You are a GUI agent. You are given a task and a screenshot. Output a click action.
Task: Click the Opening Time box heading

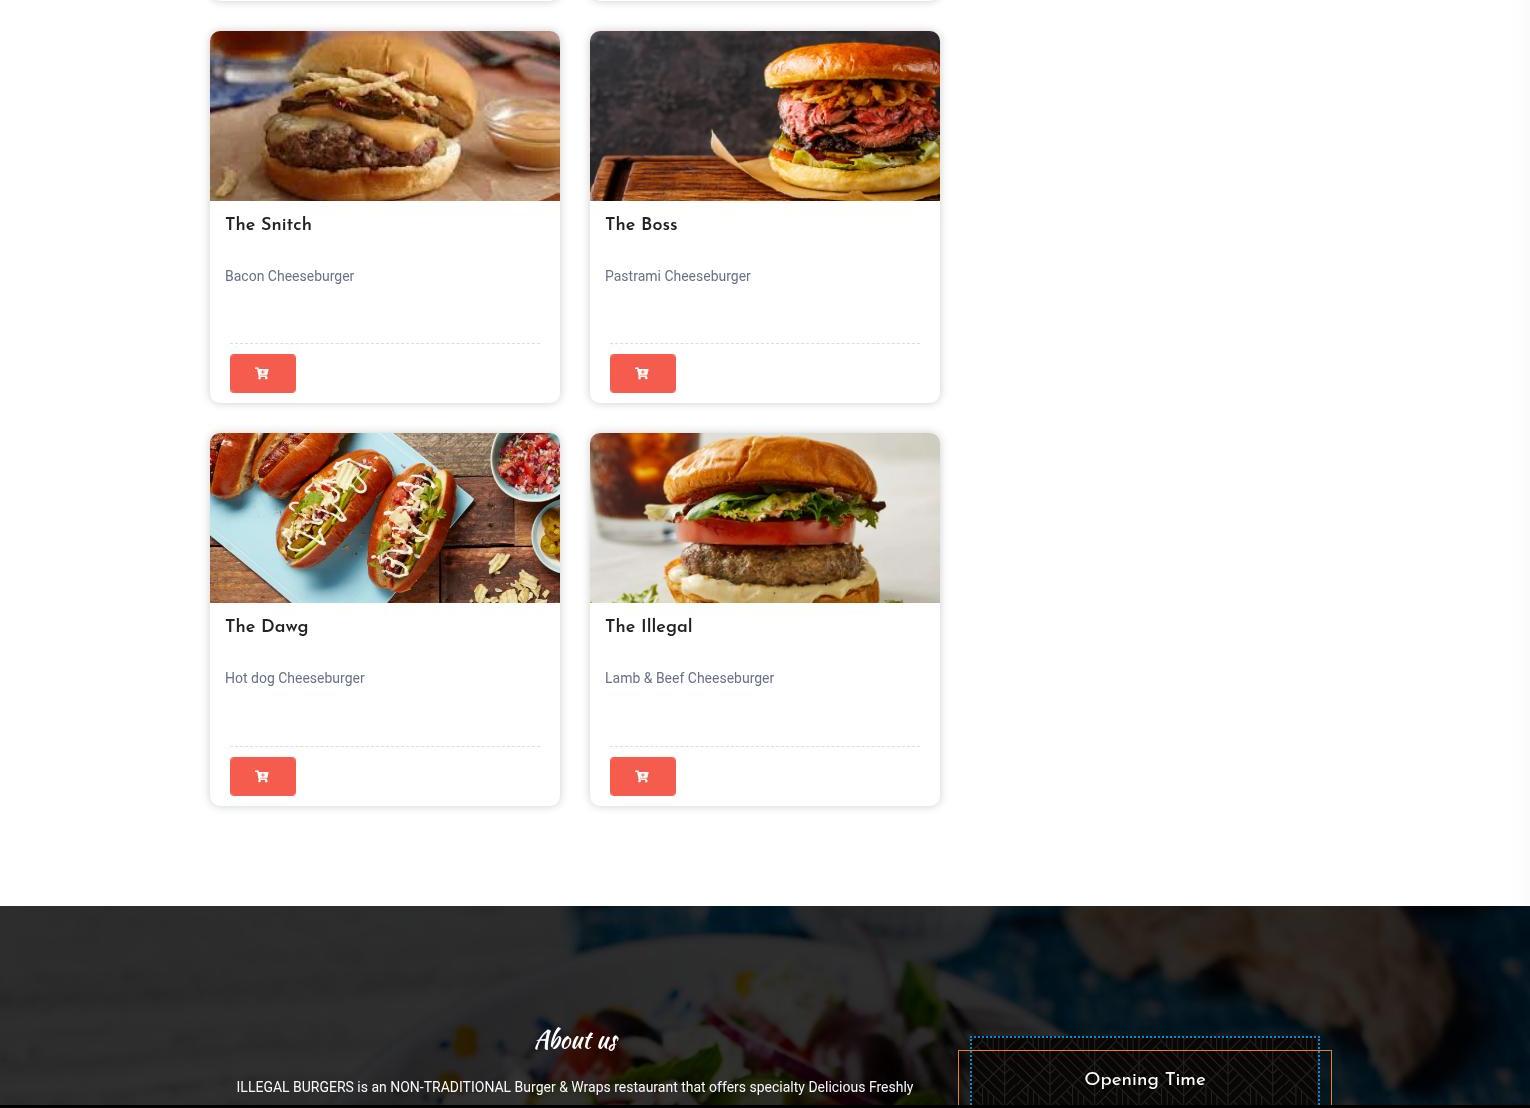[x=1145, y=1080]
